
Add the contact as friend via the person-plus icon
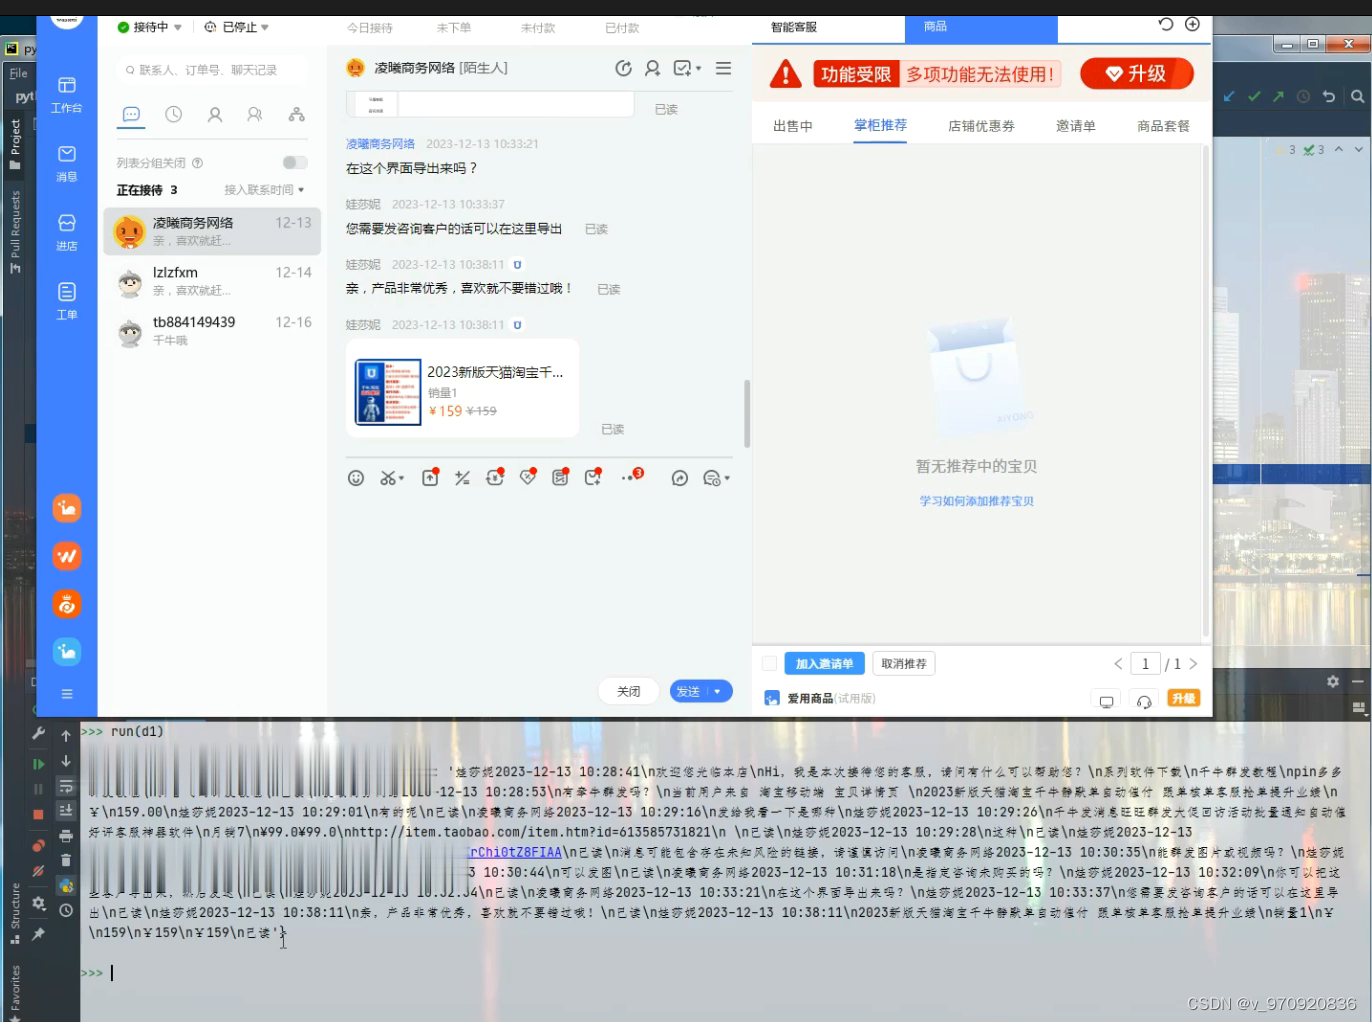pos(653,68)
